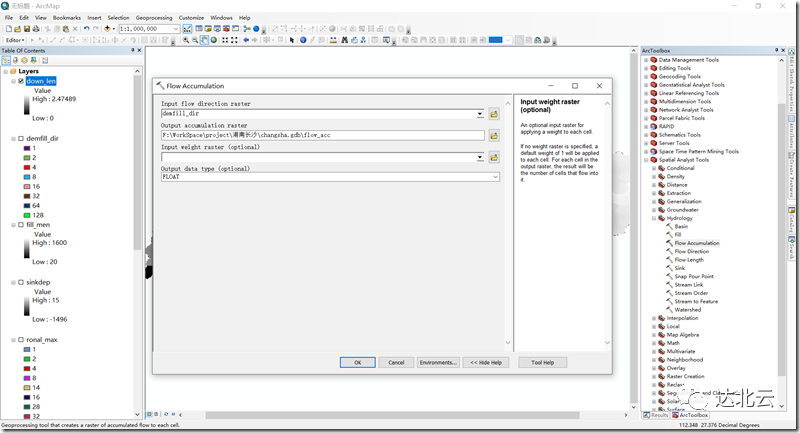Open the Environments settings

(438, 363)
